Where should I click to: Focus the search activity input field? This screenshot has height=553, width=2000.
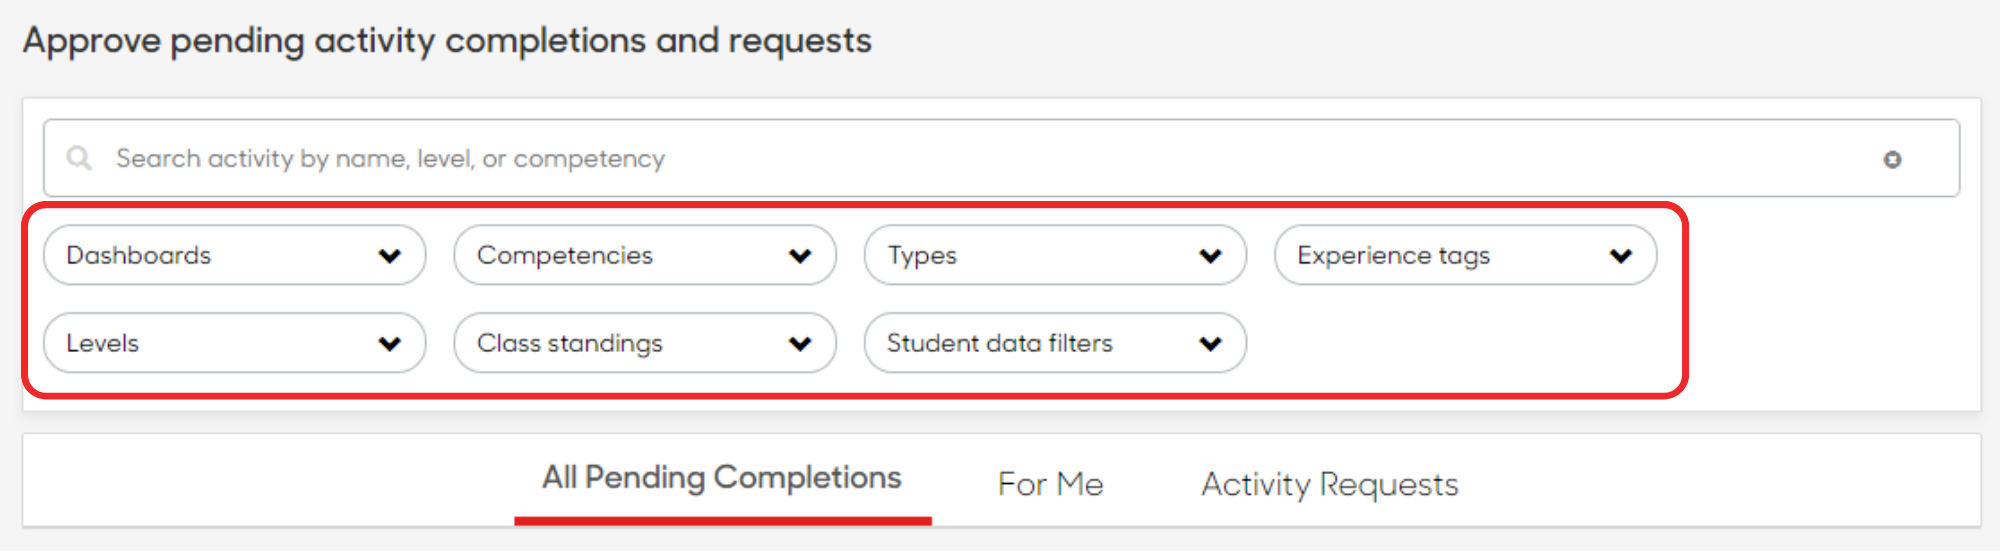click(x=1001, y=158)
